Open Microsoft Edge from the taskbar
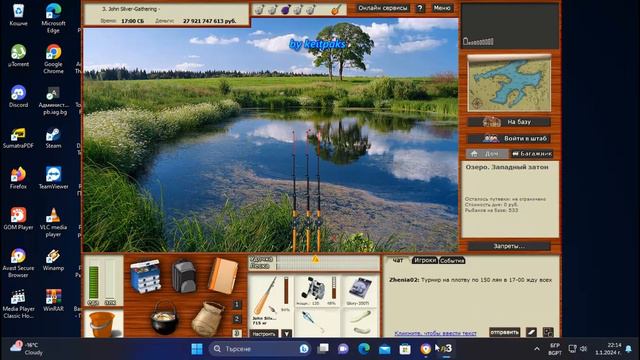The image size is (640, 360). click(364, 349)
